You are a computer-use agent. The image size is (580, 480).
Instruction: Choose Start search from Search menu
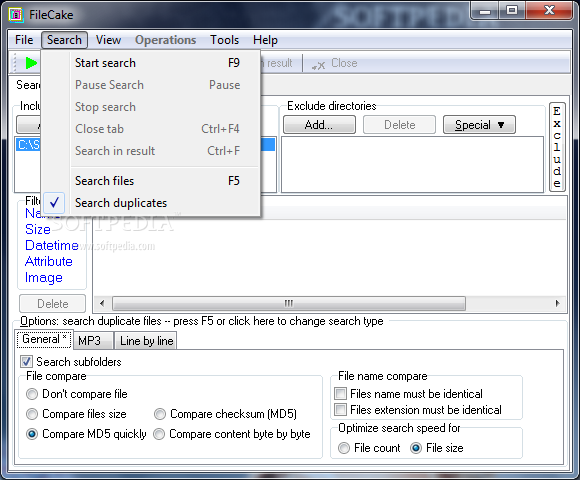click(151, 63)
